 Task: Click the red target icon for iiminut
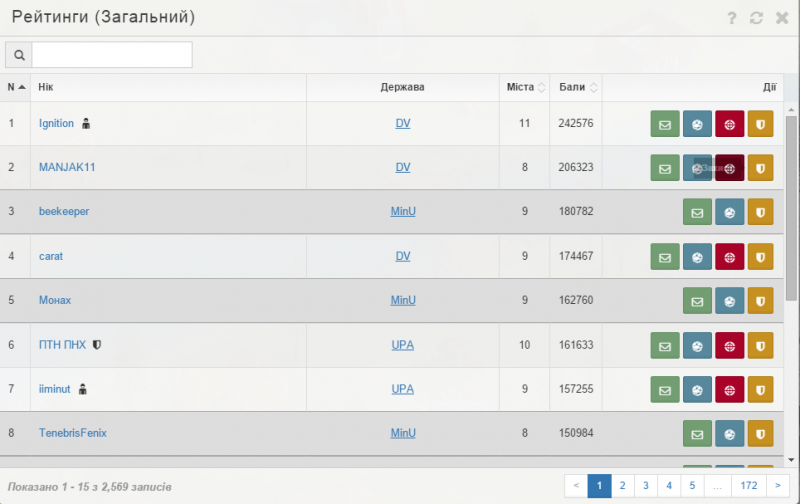point(729,389)
